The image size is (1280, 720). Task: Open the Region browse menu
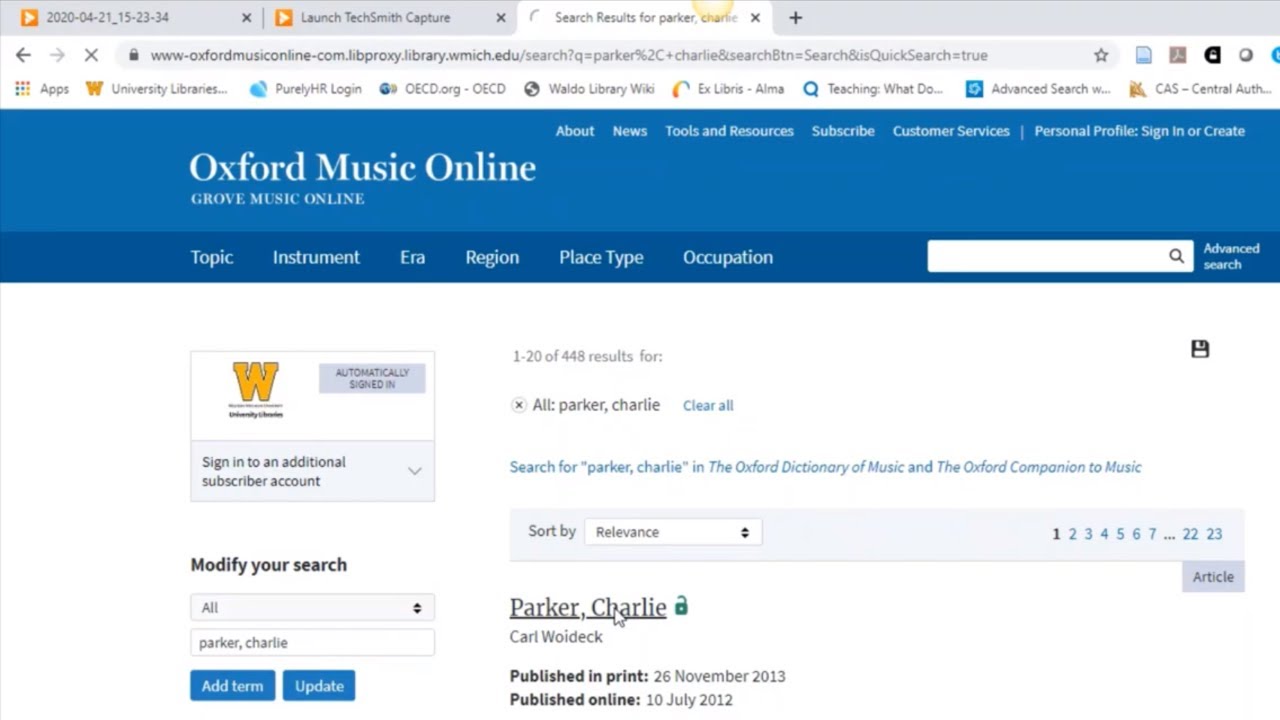point(492,257)
